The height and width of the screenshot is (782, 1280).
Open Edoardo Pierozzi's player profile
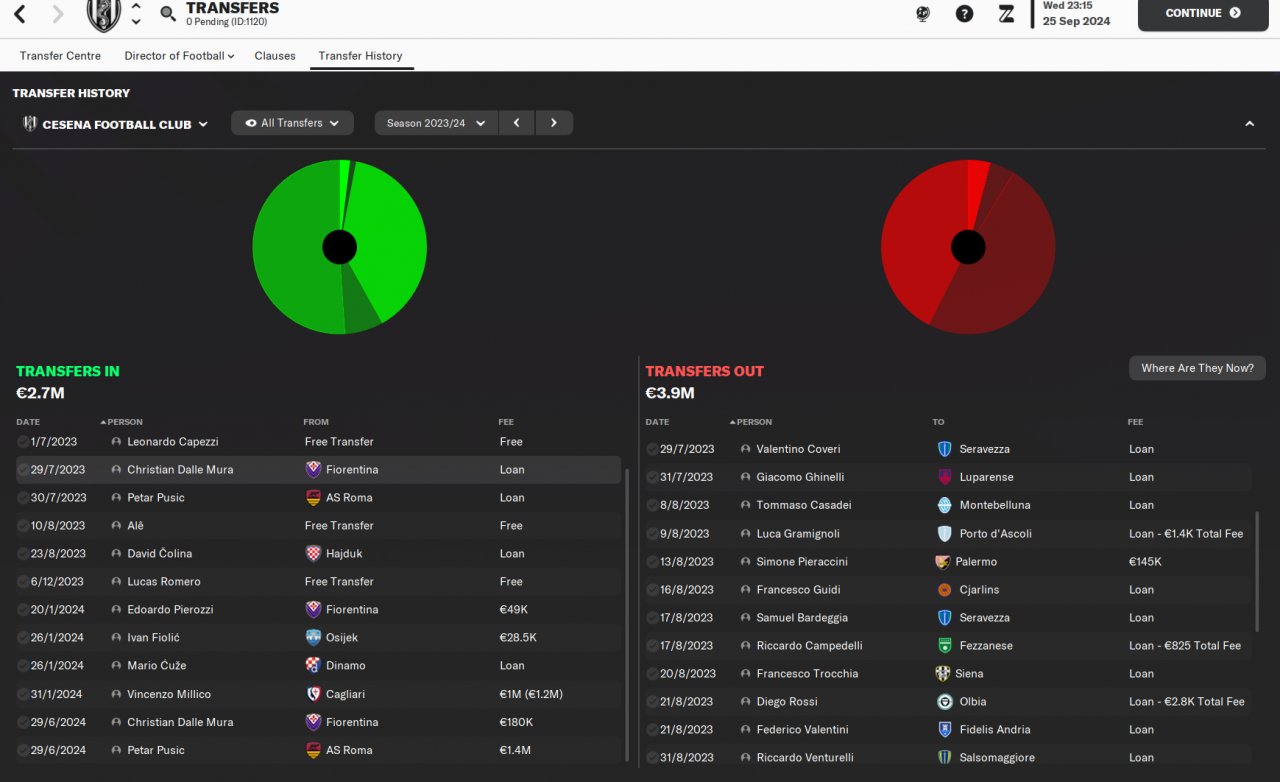click(x=170, y=609)
